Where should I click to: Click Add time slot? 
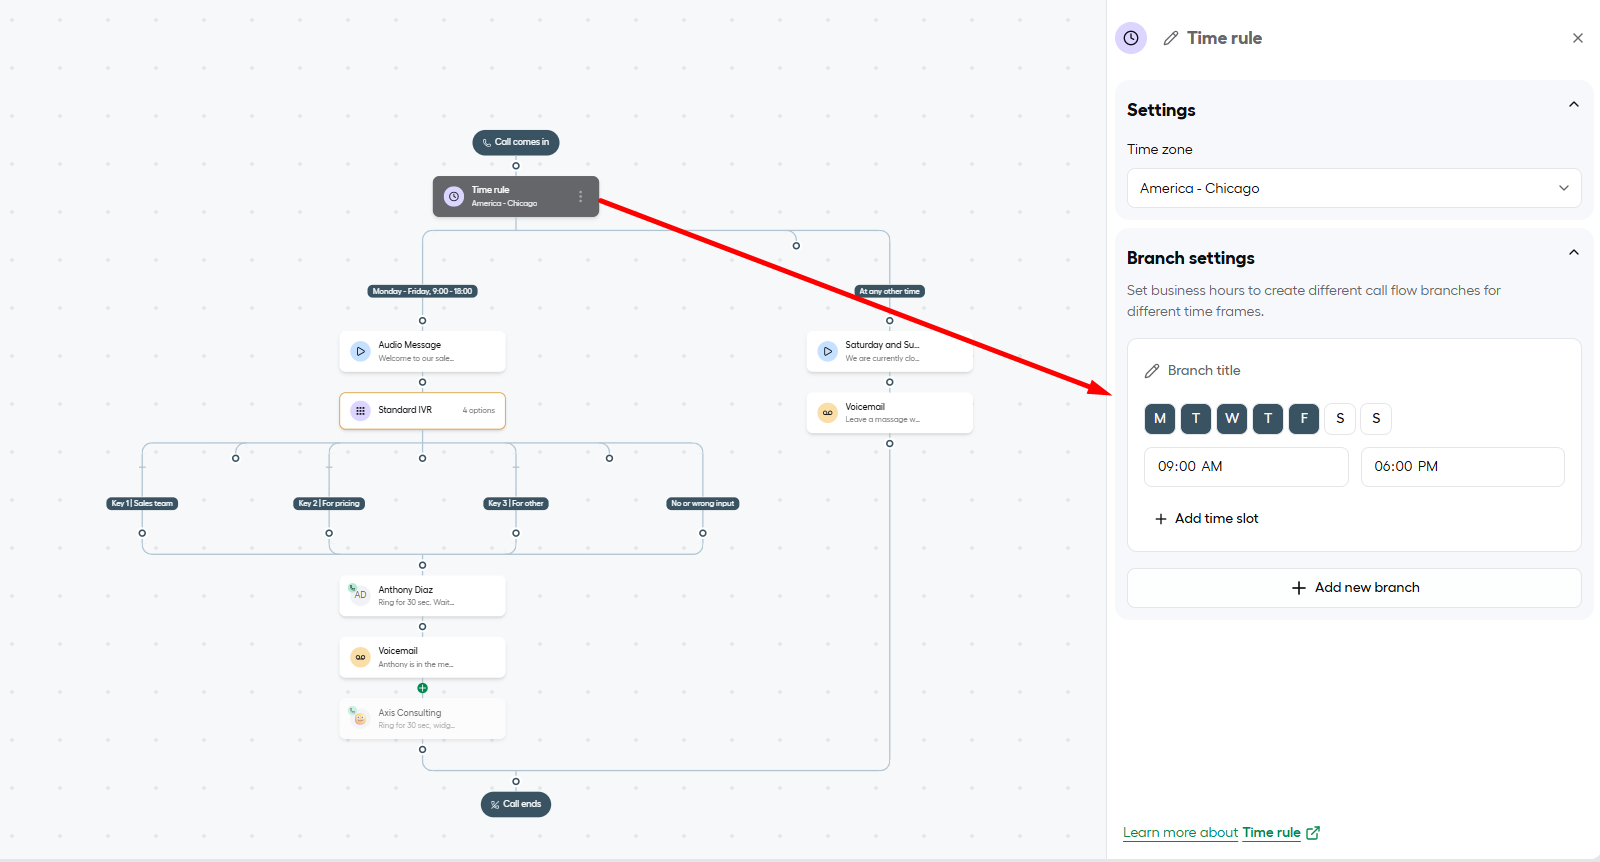coord(1207,519)
